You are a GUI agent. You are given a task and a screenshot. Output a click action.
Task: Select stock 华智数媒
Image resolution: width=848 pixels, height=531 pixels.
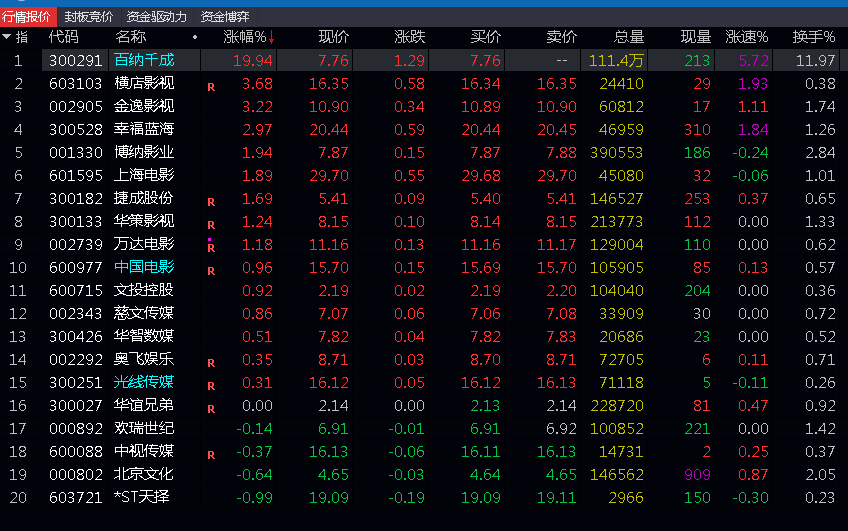point(144,336)
